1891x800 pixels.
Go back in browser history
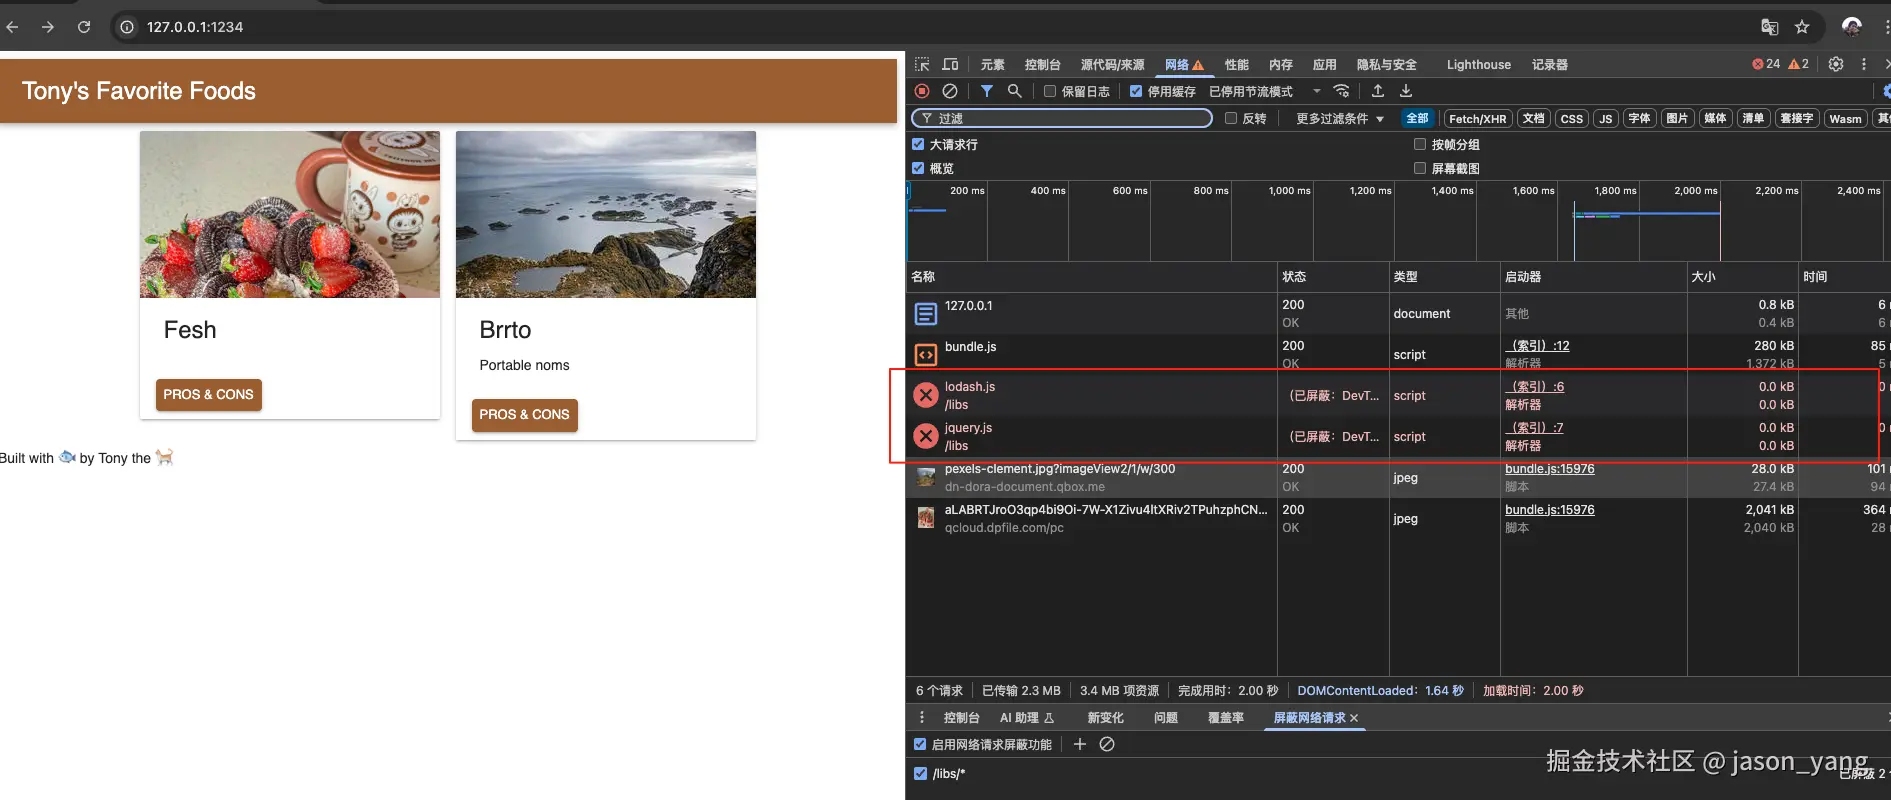click(x=12, y=27)
